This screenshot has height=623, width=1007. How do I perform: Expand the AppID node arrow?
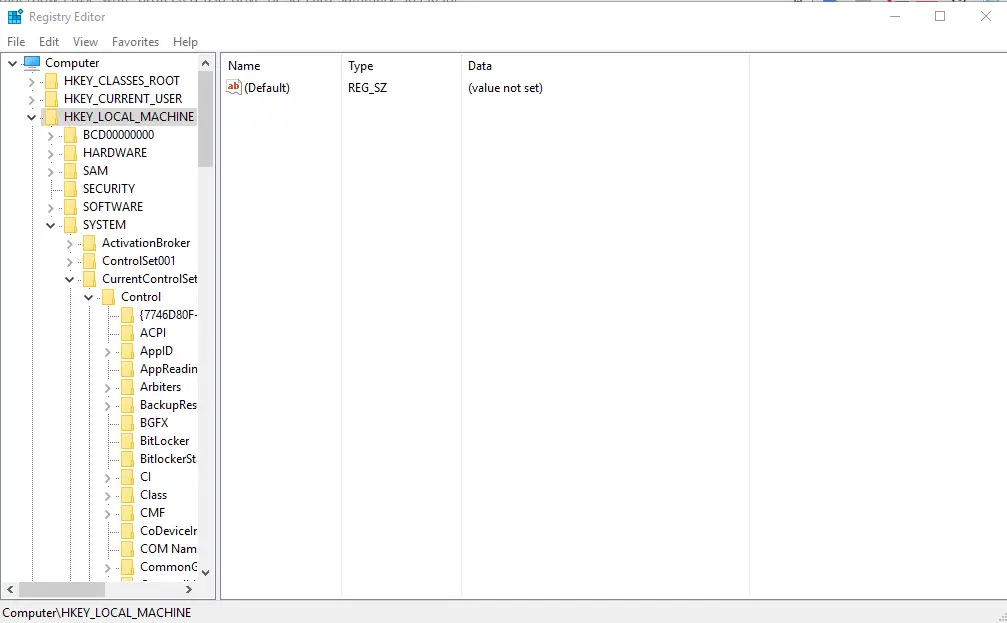click(x=107, y=351)
